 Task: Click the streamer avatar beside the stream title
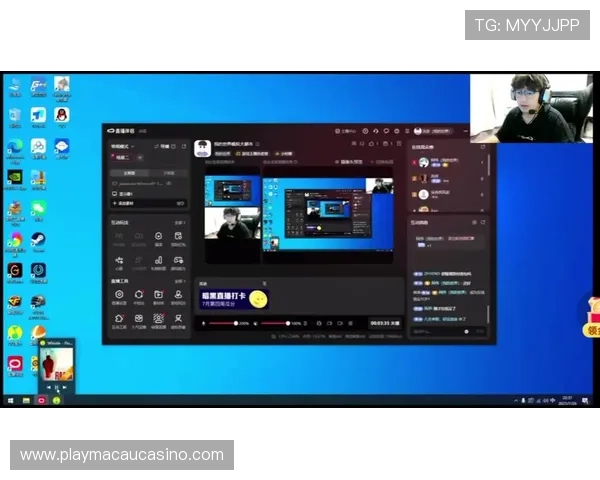point(201,146)
